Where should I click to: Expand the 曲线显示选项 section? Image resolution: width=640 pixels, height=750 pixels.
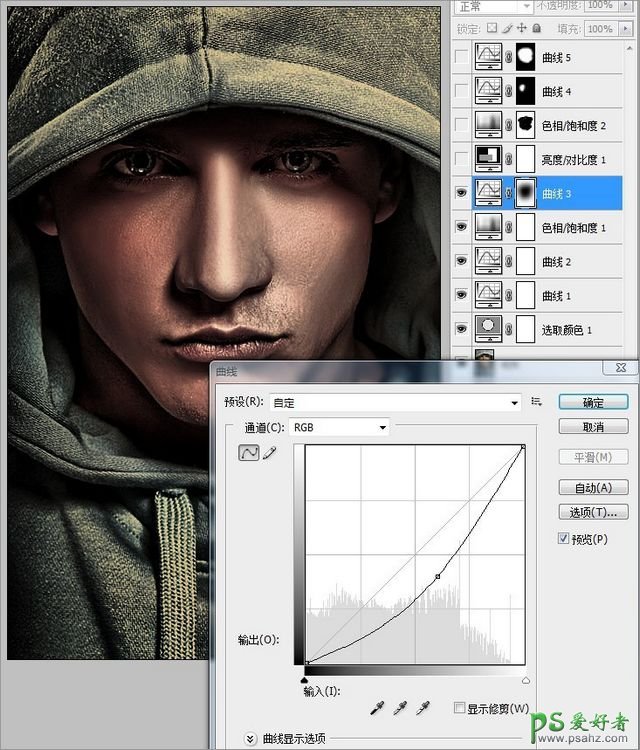(250, 739)
